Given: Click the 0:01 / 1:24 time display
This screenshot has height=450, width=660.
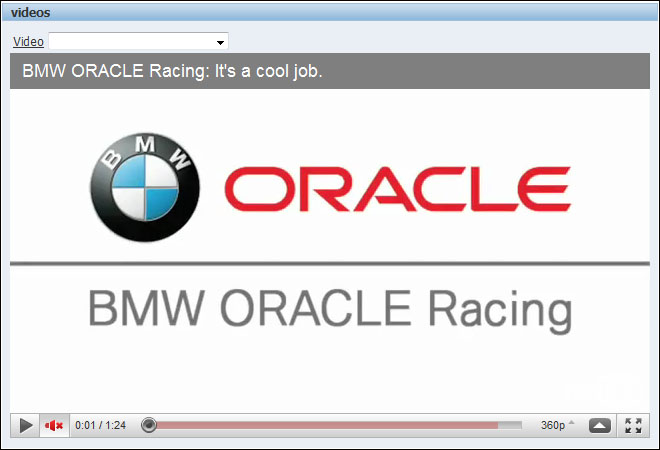Looking at the screenshot, I should [x=101, y=426].
